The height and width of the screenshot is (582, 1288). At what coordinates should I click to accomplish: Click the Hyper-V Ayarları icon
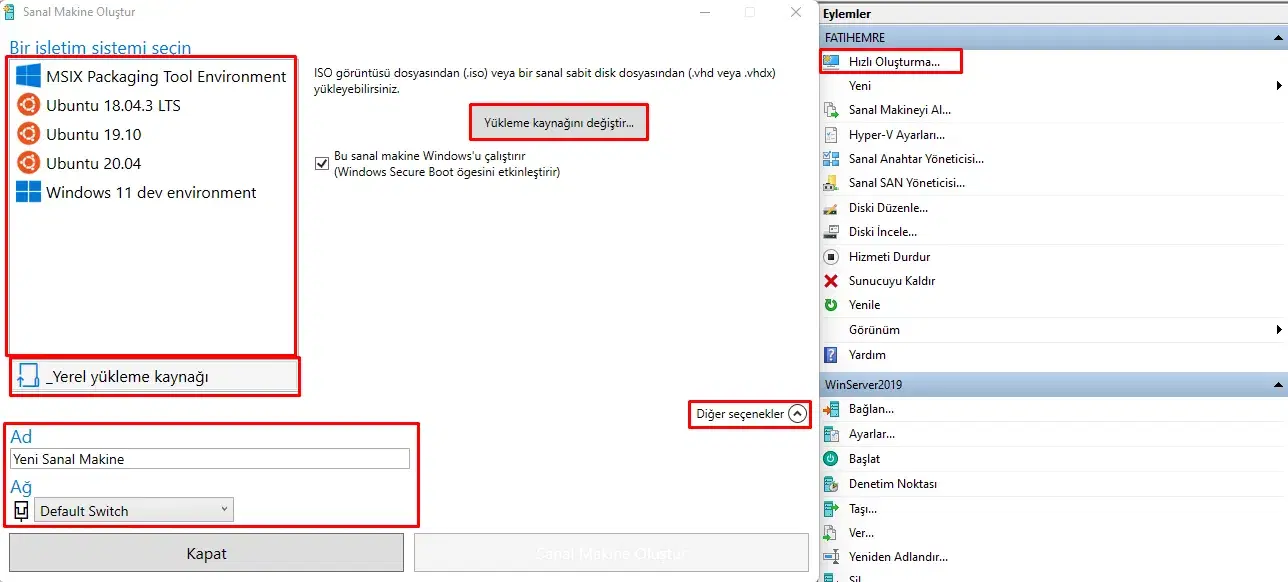(830, 134)
